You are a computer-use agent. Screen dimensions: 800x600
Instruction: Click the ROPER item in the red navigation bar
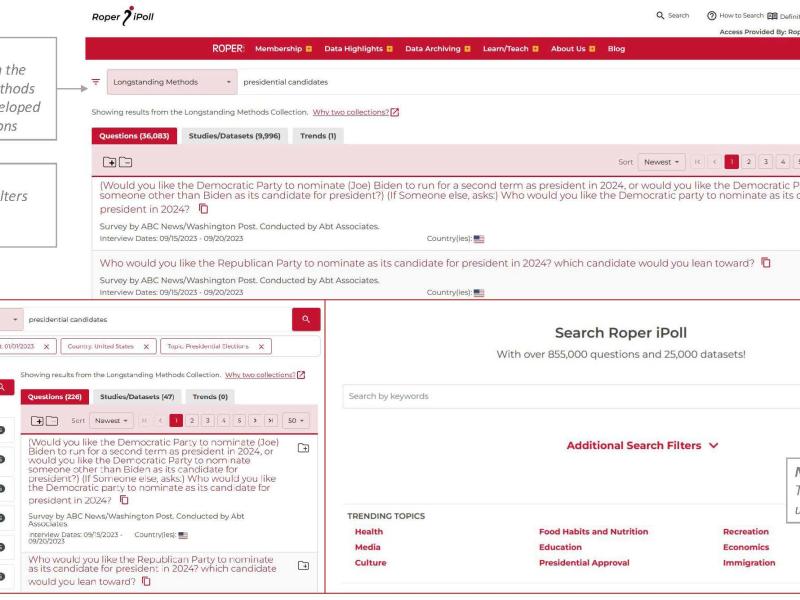point(228,48)
